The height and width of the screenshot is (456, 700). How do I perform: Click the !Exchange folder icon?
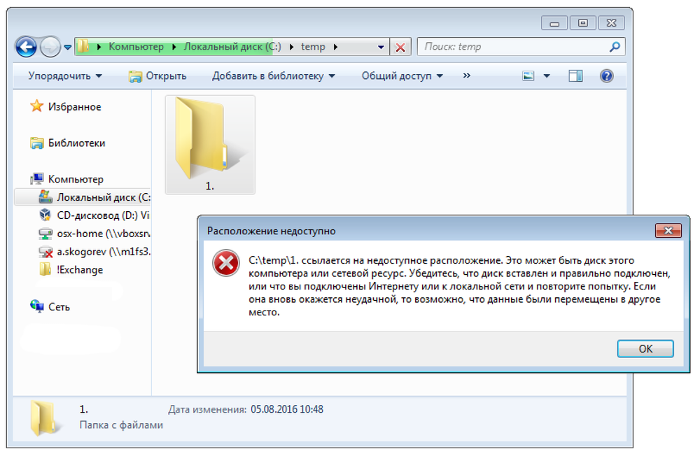45,269
